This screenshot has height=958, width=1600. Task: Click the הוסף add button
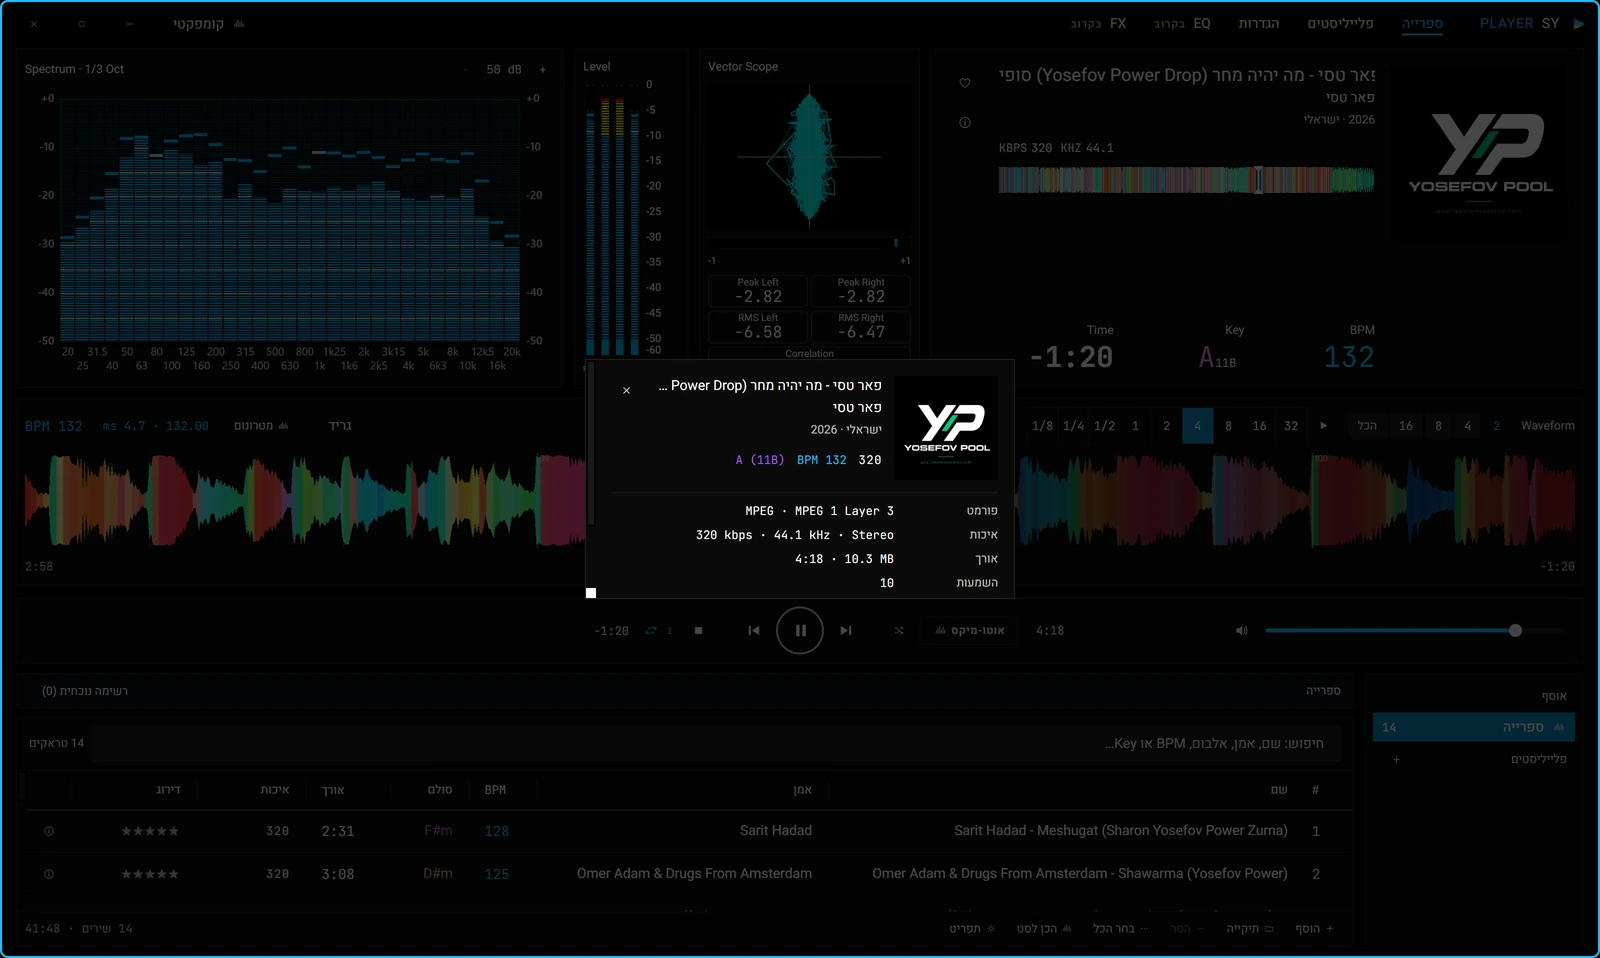(x=1314, y=929)
